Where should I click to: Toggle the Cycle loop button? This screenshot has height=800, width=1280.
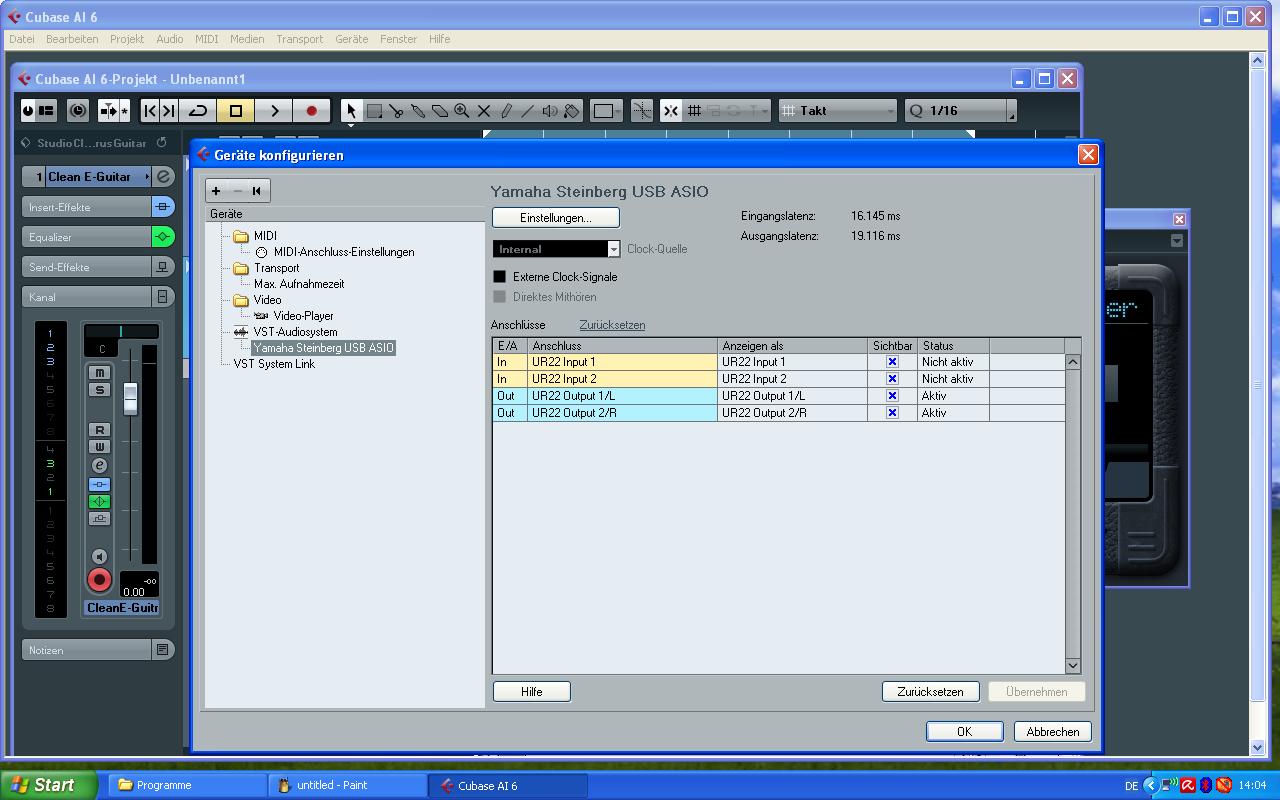tap(198, 111)
